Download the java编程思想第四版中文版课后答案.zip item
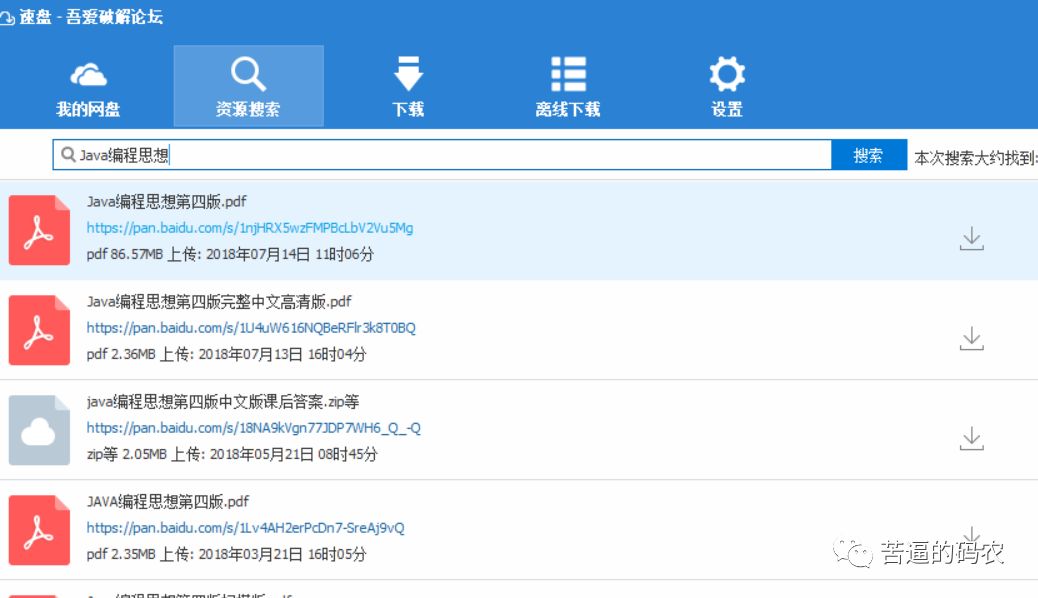Viewport: 1038px width, 598px height. pyautogui.click(x=971, y=438)
